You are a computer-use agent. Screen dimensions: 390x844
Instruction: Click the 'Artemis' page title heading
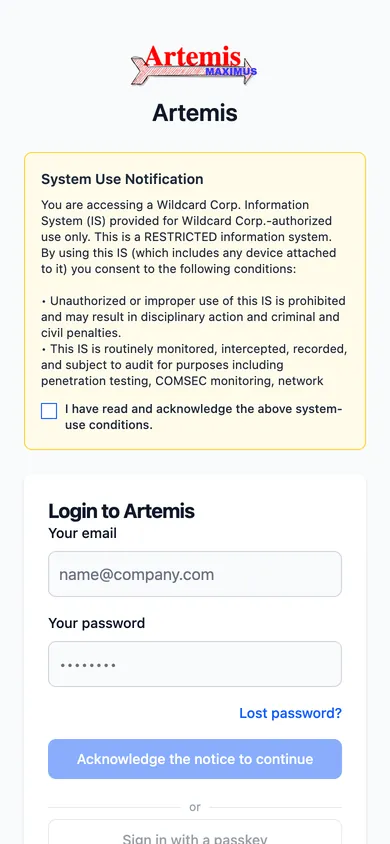[x=195, y=113]
